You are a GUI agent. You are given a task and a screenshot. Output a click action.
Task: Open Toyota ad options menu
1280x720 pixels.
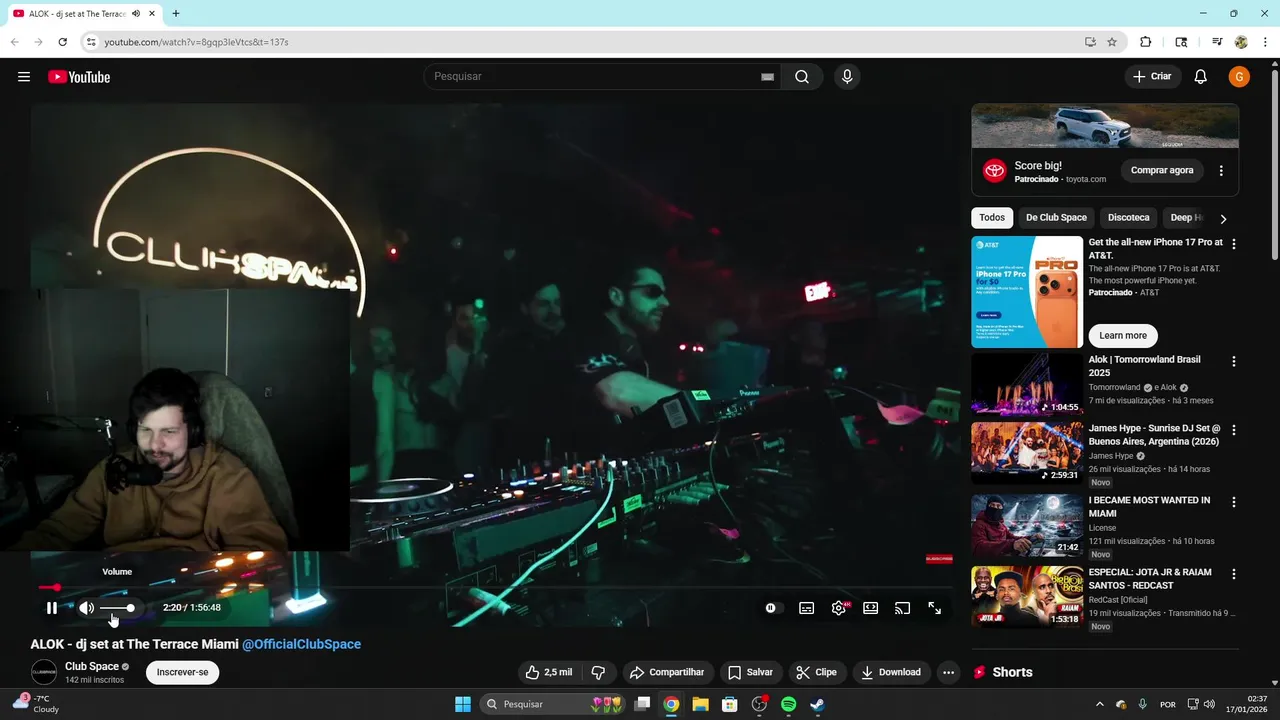pos(1221,171)
